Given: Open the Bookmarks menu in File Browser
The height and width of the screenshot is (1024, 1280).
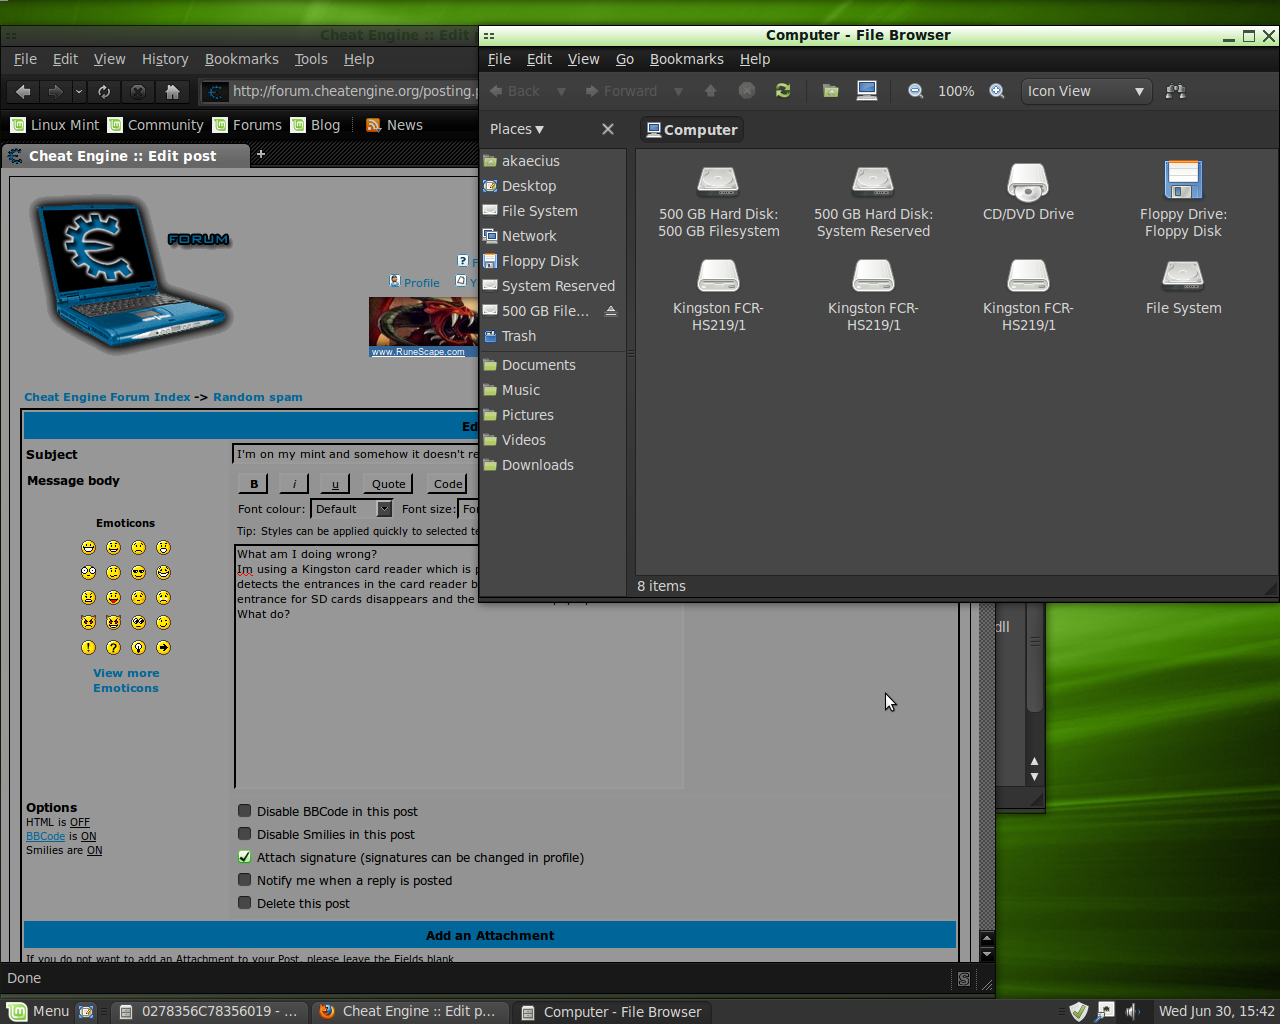Looking at the screenshot, I should (x=686, y=59).
